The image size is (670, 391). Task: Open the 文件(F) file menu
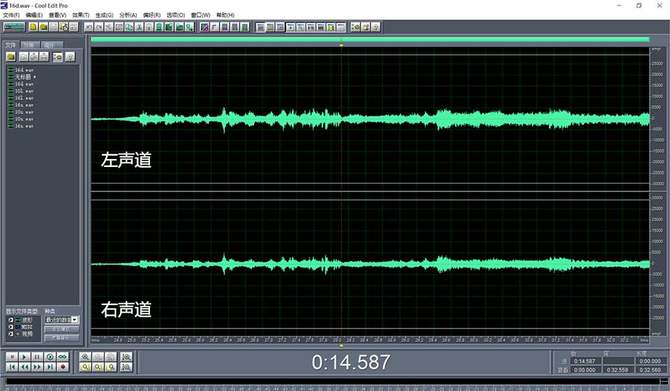pos(11,15)
